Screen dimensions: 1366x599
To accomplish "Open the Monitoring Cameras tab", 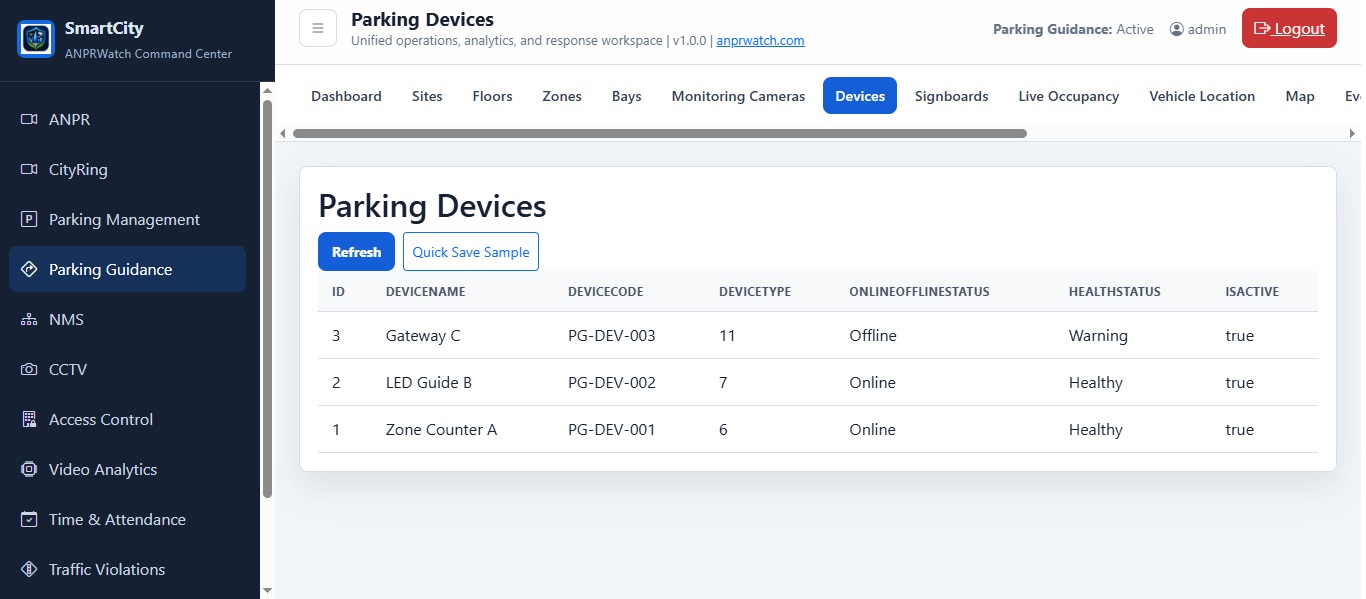I will (x=738, y=96).
